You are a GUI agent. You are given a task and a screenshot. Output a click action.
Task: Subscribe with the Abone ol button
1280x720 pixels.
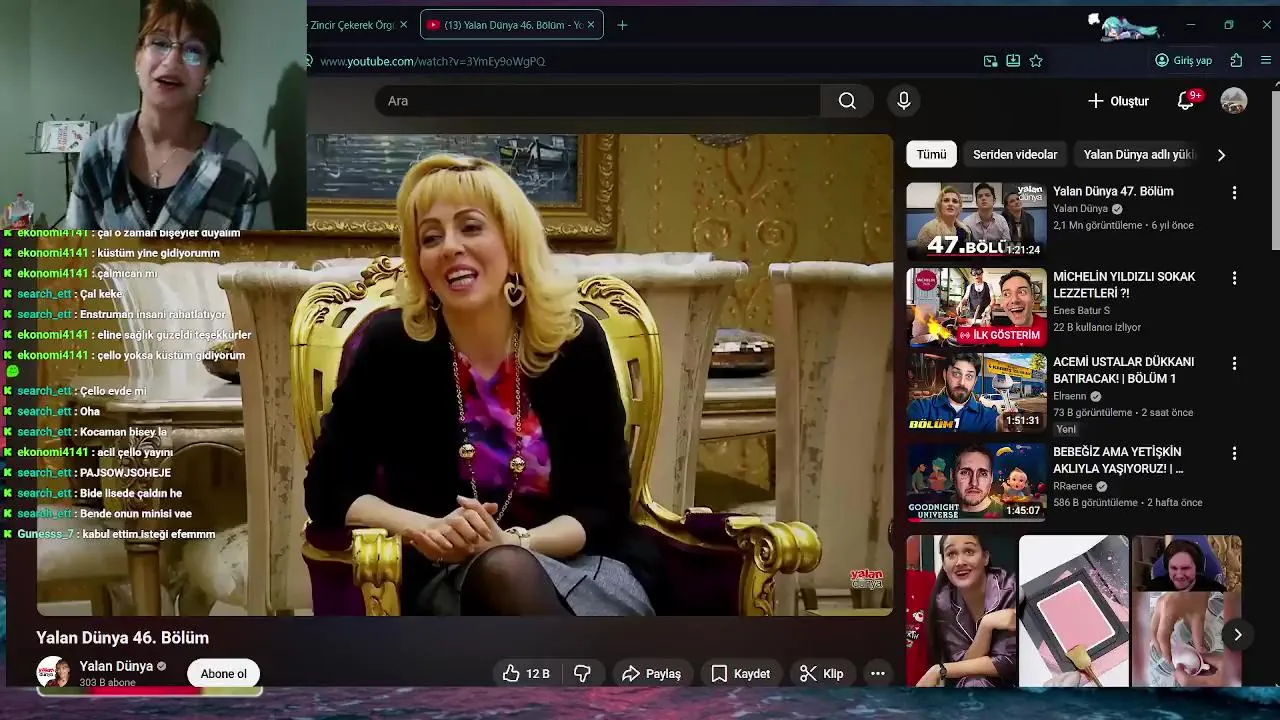point(224,674)
